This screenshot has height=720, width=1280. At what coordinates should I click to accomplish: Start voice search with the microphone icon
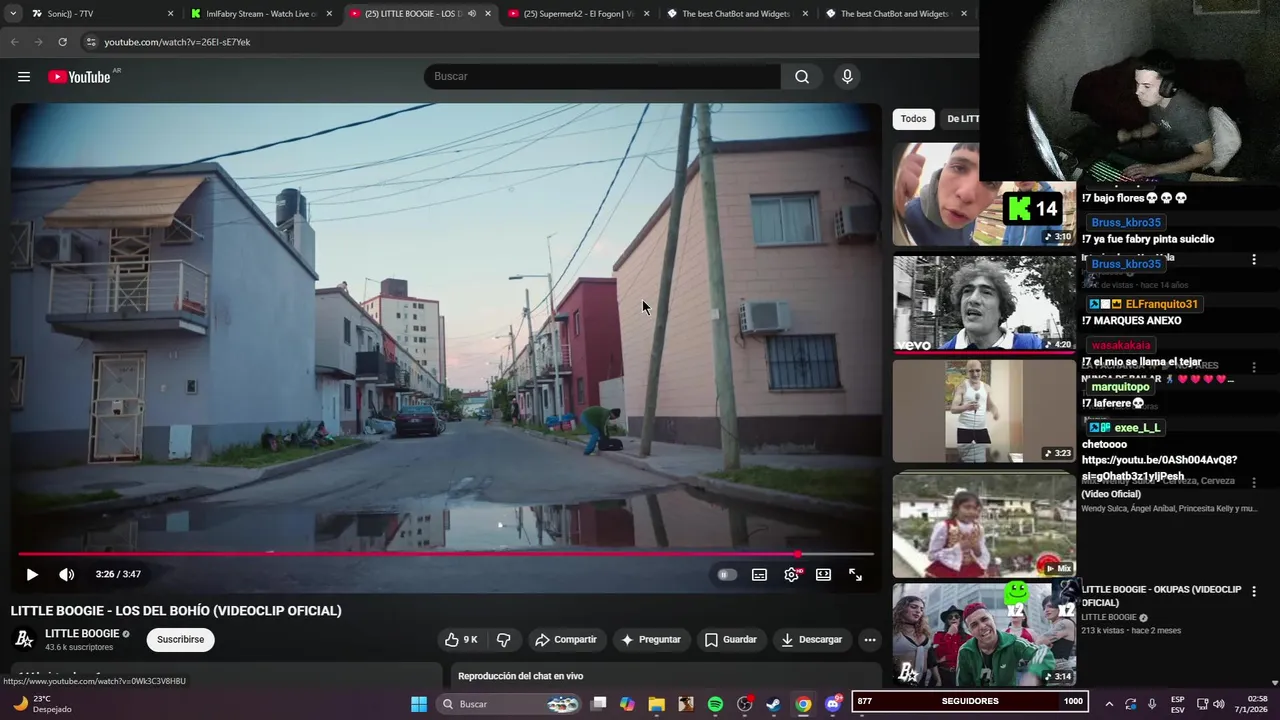(x=847, y=77)
